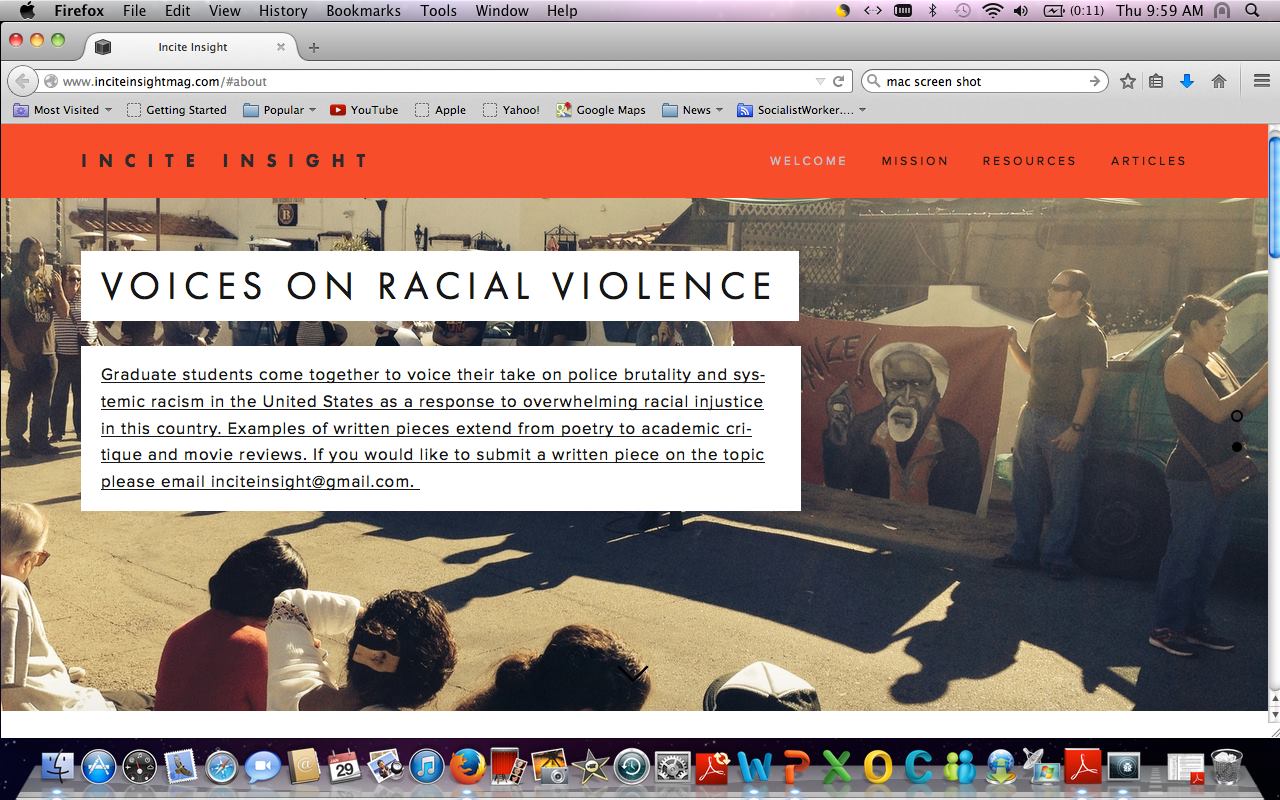The image size is (1280, 800).
Task: Go to the MISSION page link
Action: 915,161
